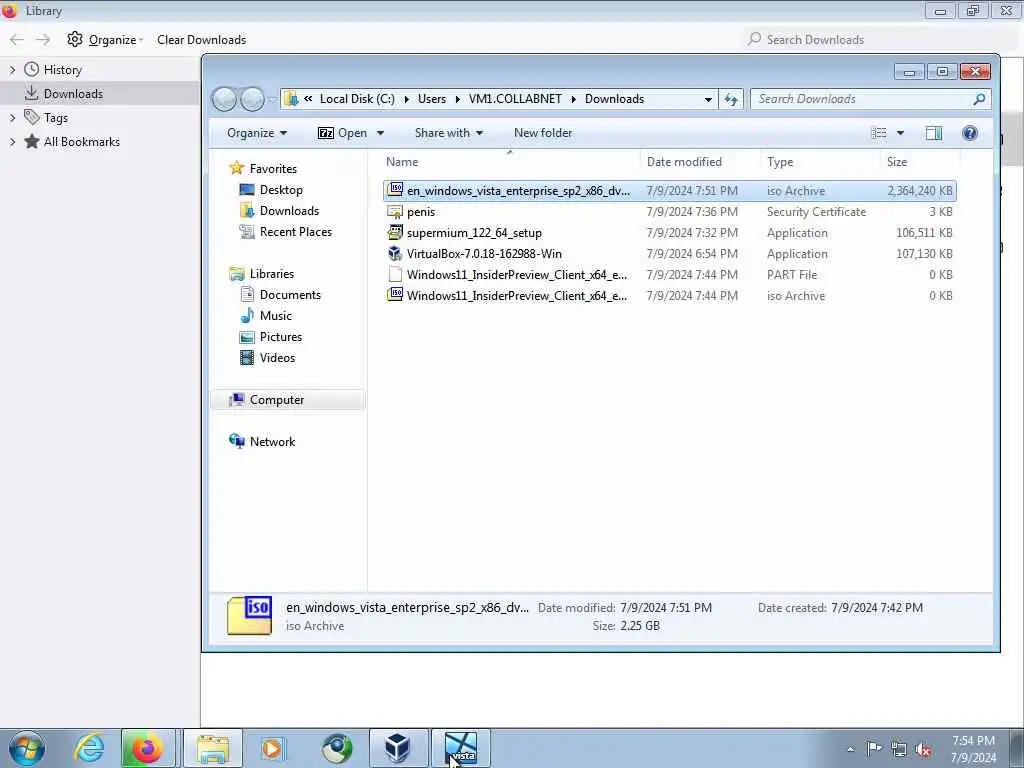Select Downloads under Favorites in Explorer
Image resolution: width=1024 pixels, height=768 pixels.
[289, 211]
